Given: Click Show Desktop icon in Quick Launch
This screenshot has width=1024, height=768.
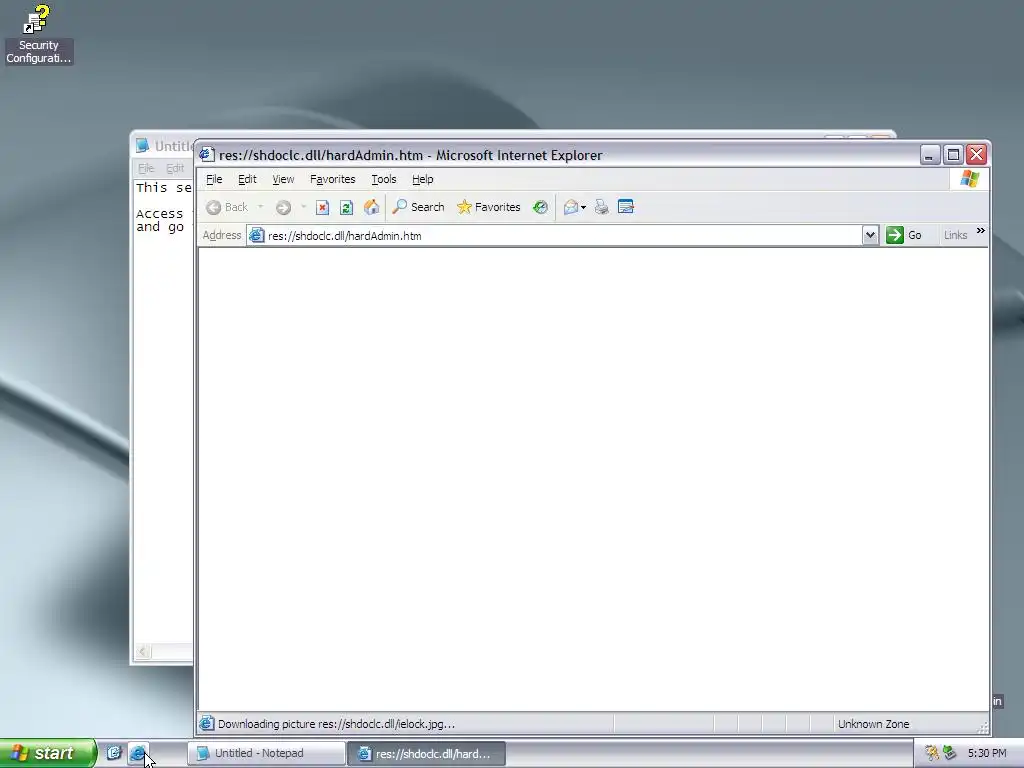Looking at the screenshot, I should point(114,753).
